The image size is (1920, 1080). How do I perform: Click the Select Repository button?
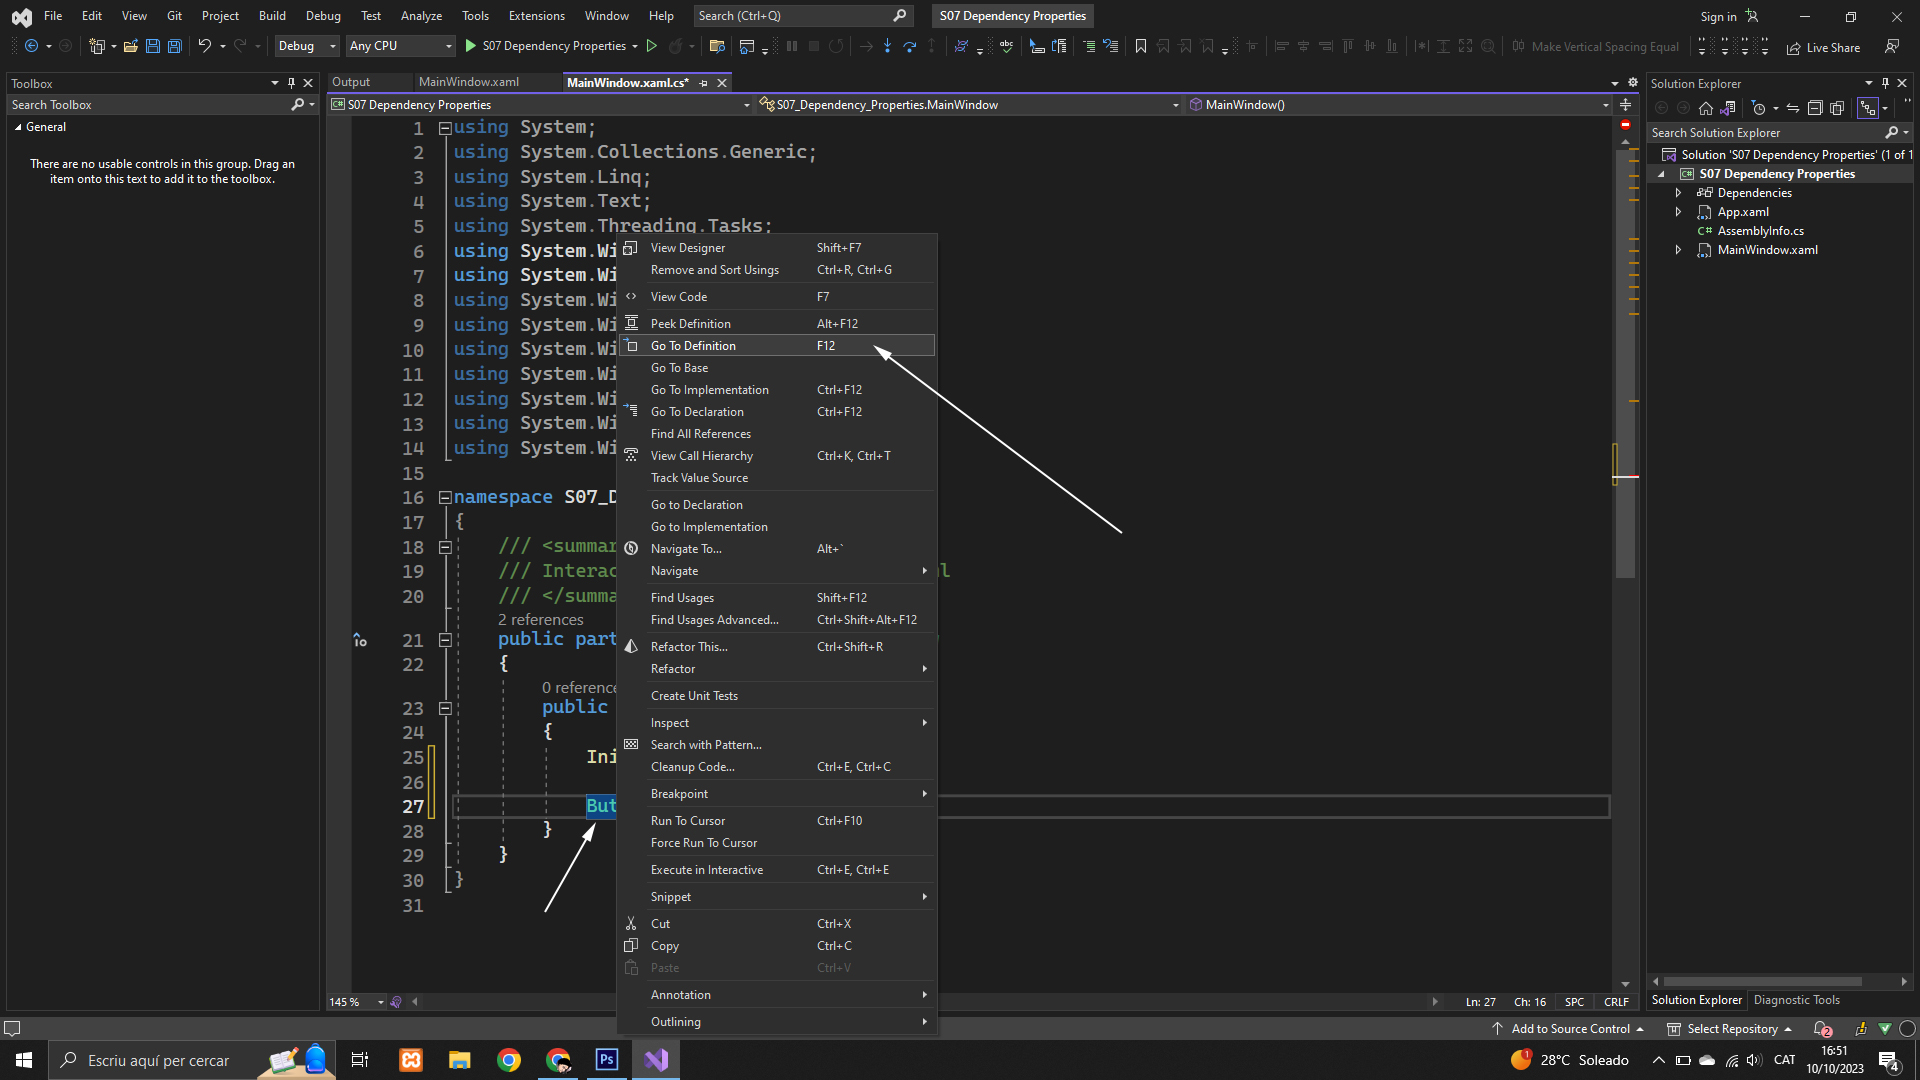(1731, 1029)
